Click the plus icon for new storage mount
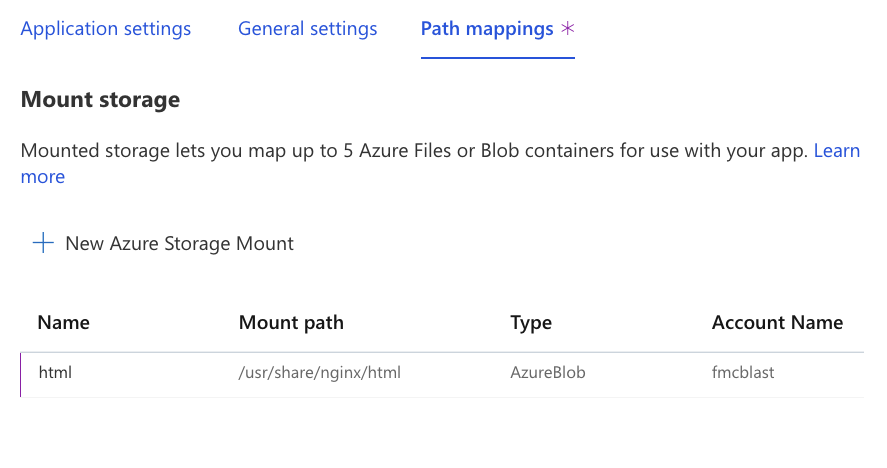Viewport: 887px width, 468px height. tap(43, 243)
